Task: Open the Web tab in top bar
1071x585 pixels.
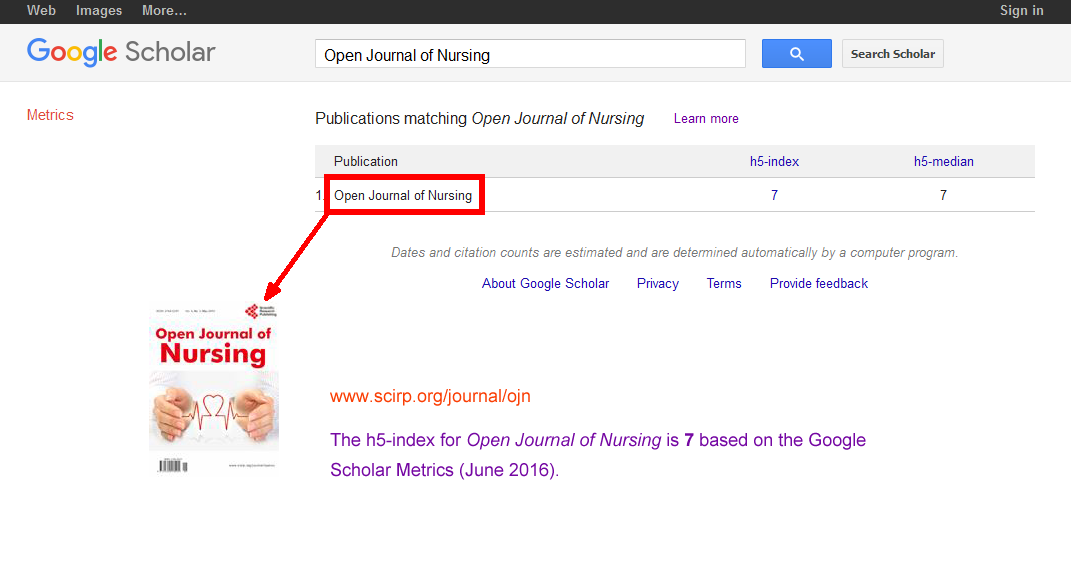Action: (x=41, y=11)
